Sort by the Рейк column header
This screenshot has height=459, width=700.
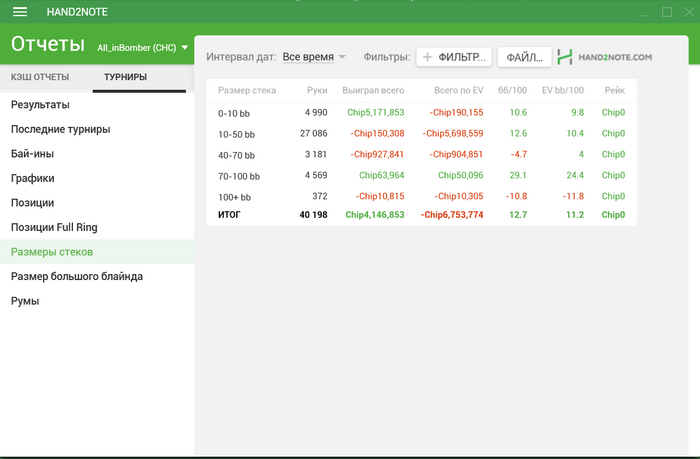coord(615,90)
